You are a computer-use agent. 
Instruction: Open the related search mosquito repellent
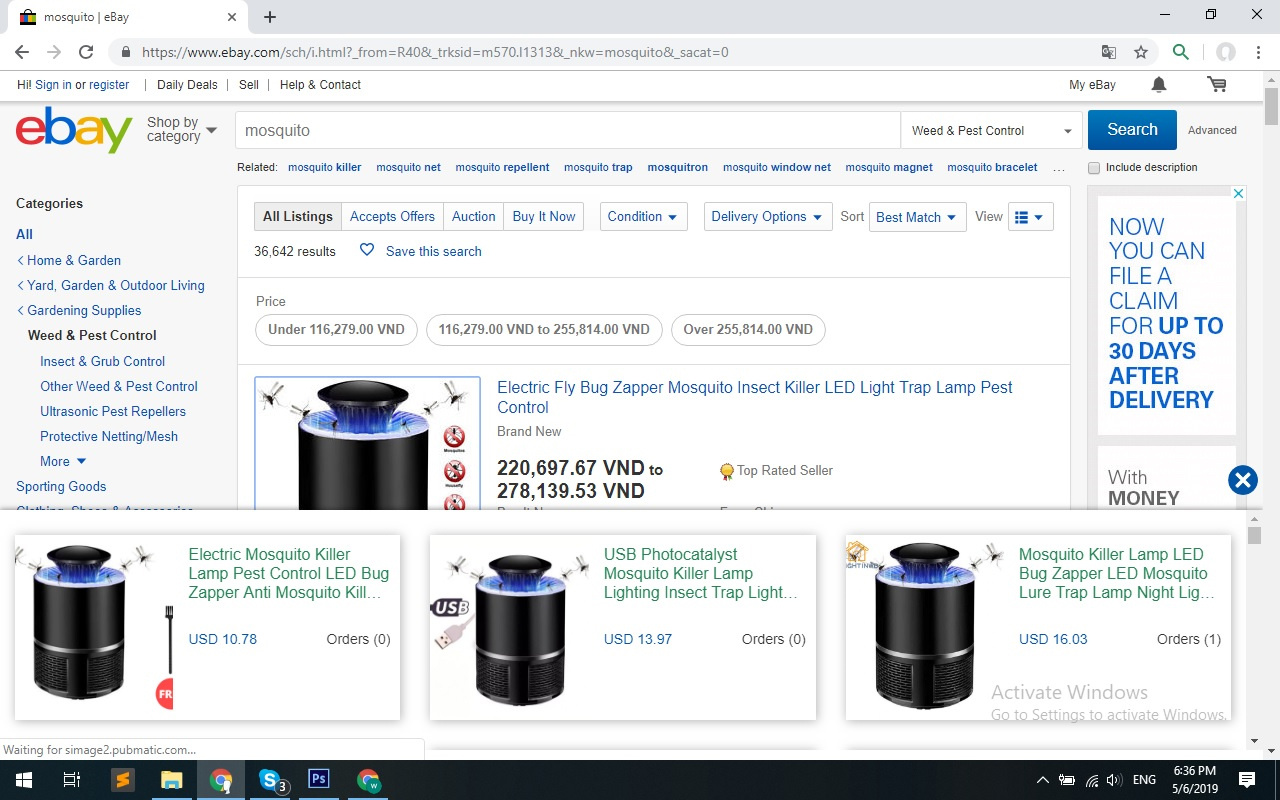tap(502, 167)
